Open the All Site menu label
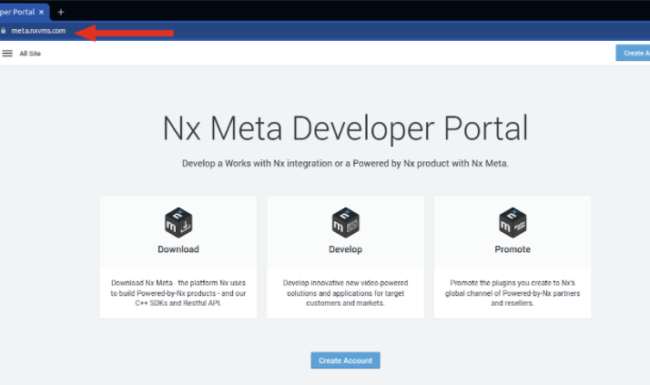Viewport: 650px width, 385px height. coord(30,53)
